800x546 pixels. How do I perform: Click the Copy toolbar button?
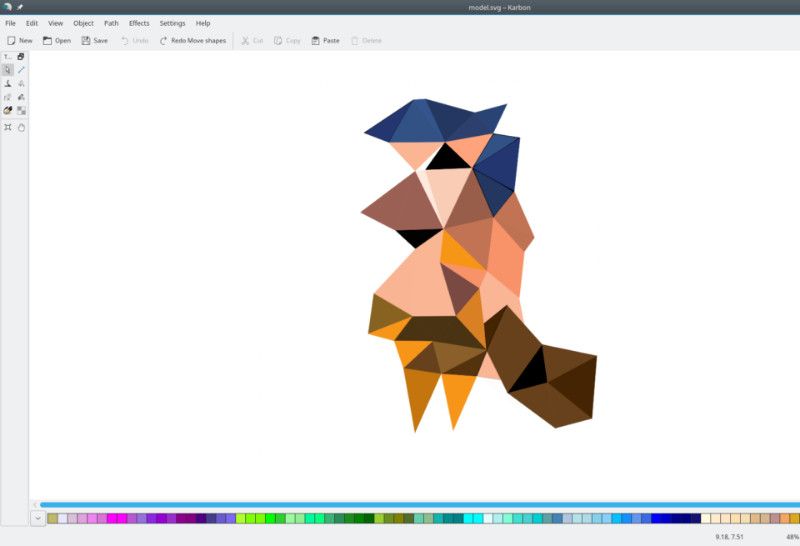287,40
